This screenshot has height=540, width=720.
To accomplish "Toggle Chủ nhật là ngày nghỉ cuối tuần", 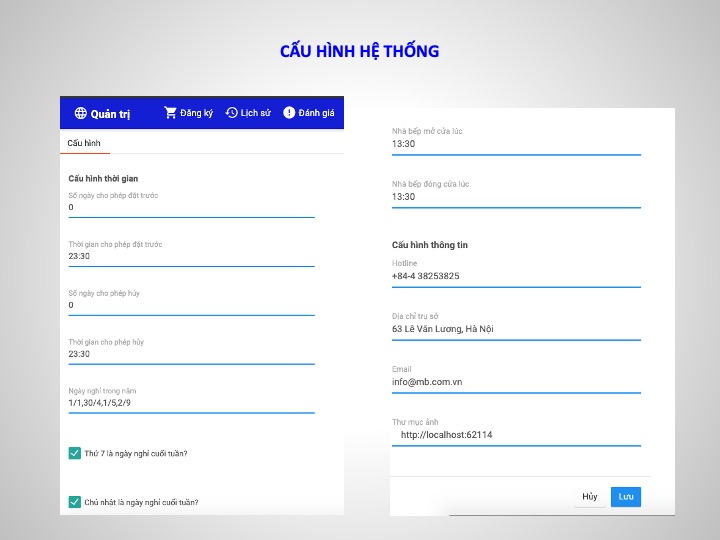I will [x=75, y=502].
